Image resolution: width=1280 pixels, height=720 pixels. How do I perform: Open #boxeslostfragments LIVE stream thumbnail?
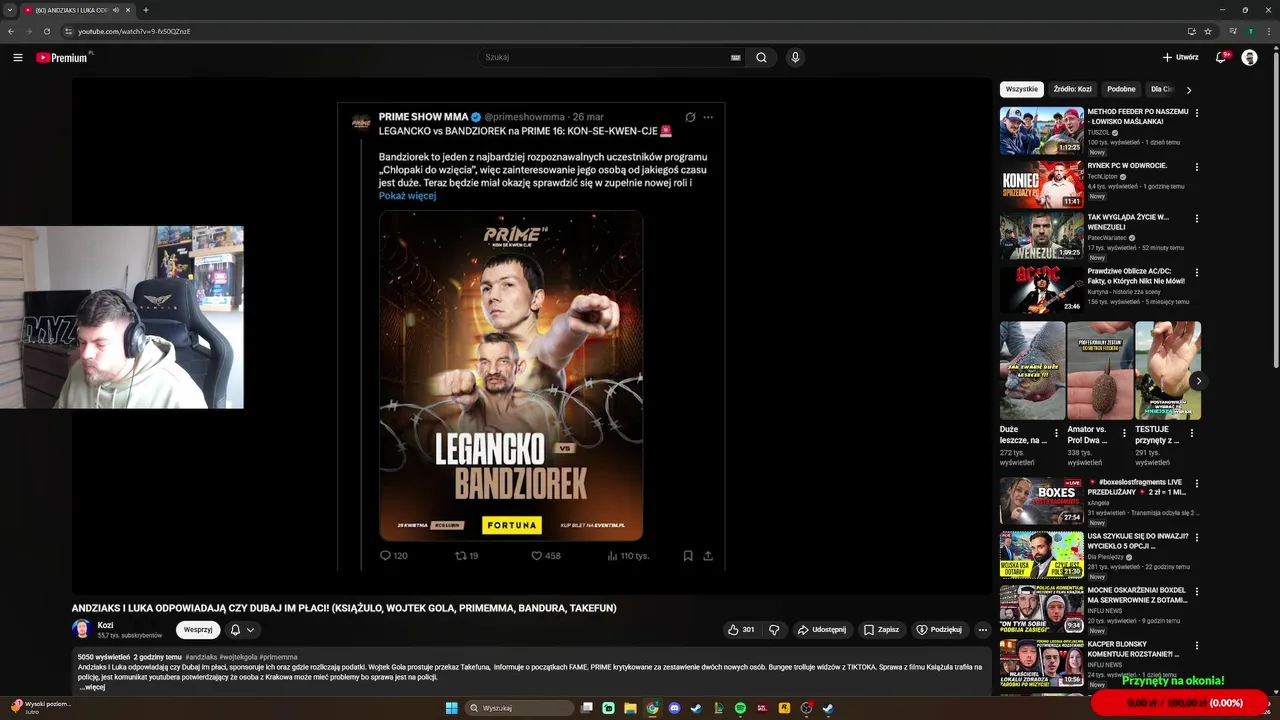[x=1041, y=501]
